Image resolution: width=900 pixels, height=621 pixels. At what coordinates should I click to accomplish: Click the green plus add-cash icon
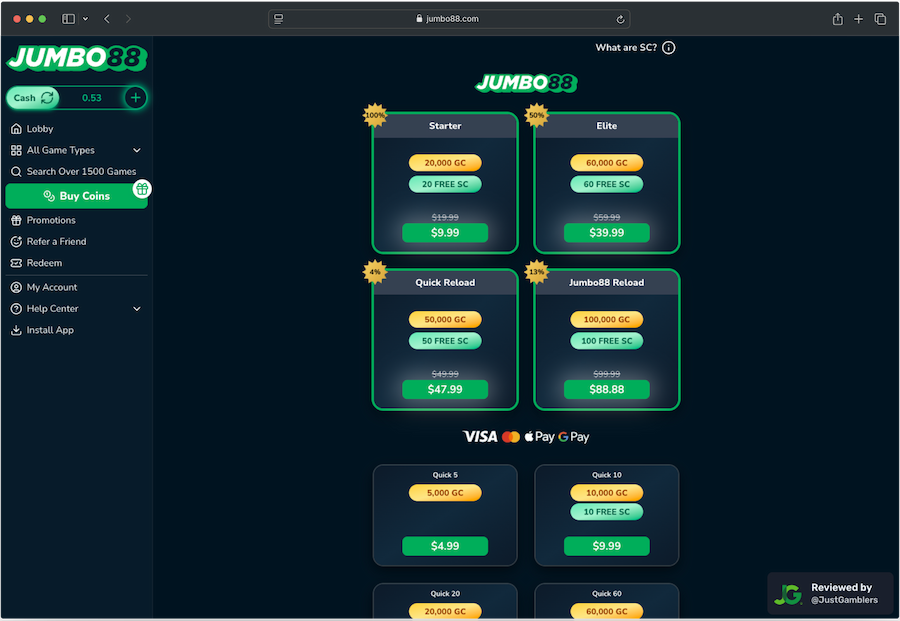pos(135,98)
